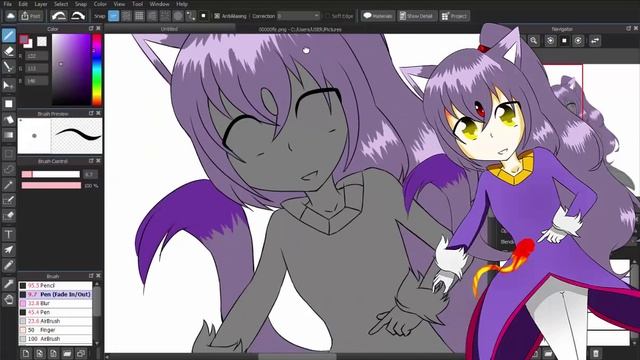The image size is (640, 360).
Task: Undock the Navigator panel
Action: [x=629, y=29]
